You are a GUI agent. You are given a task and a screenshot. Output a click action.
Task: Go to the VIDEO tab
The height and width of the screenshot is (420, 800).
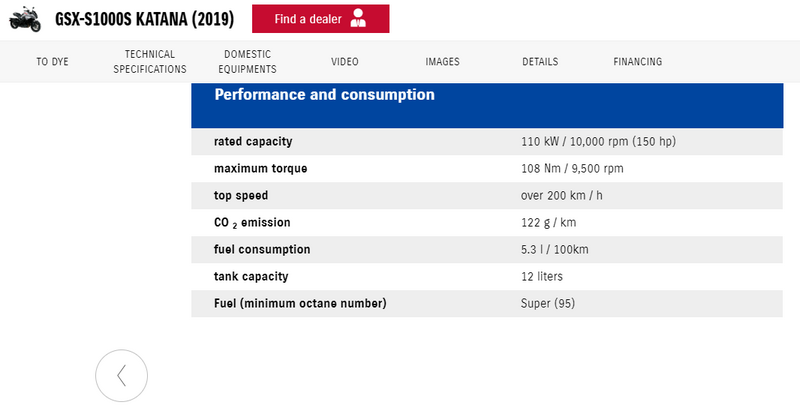[x=345, y=62]
